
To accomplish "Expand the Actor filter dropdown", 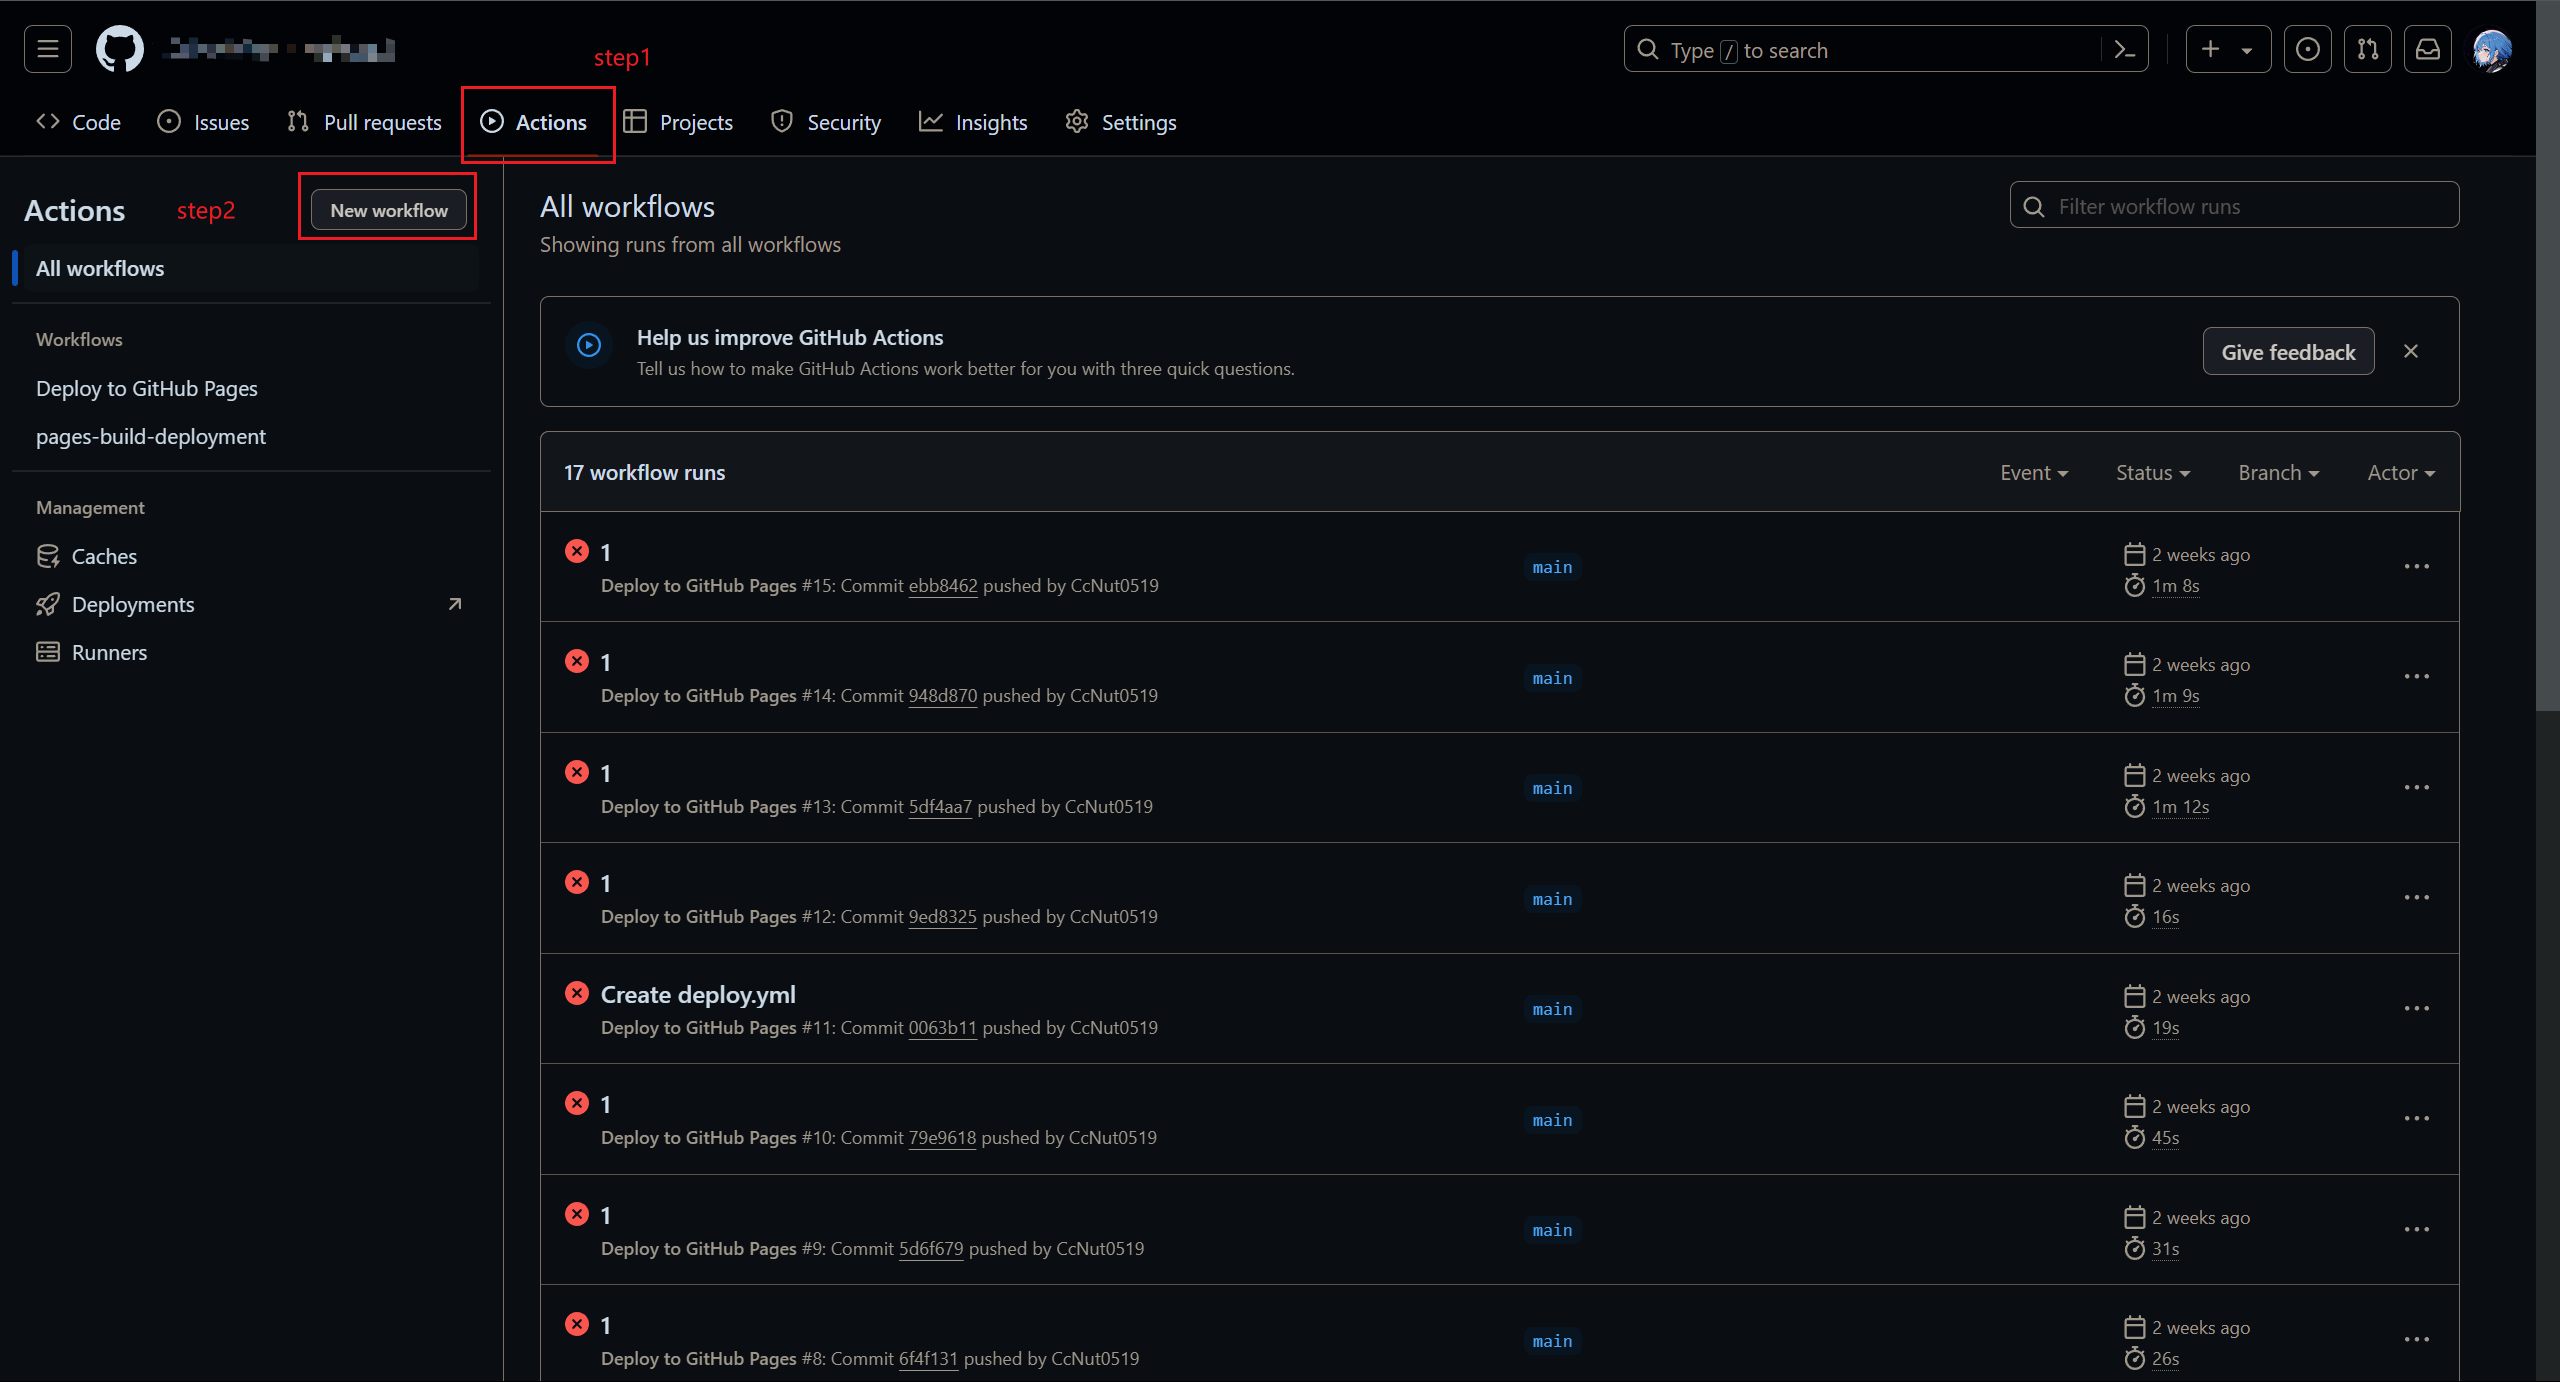I will [x=2400, y=472].
